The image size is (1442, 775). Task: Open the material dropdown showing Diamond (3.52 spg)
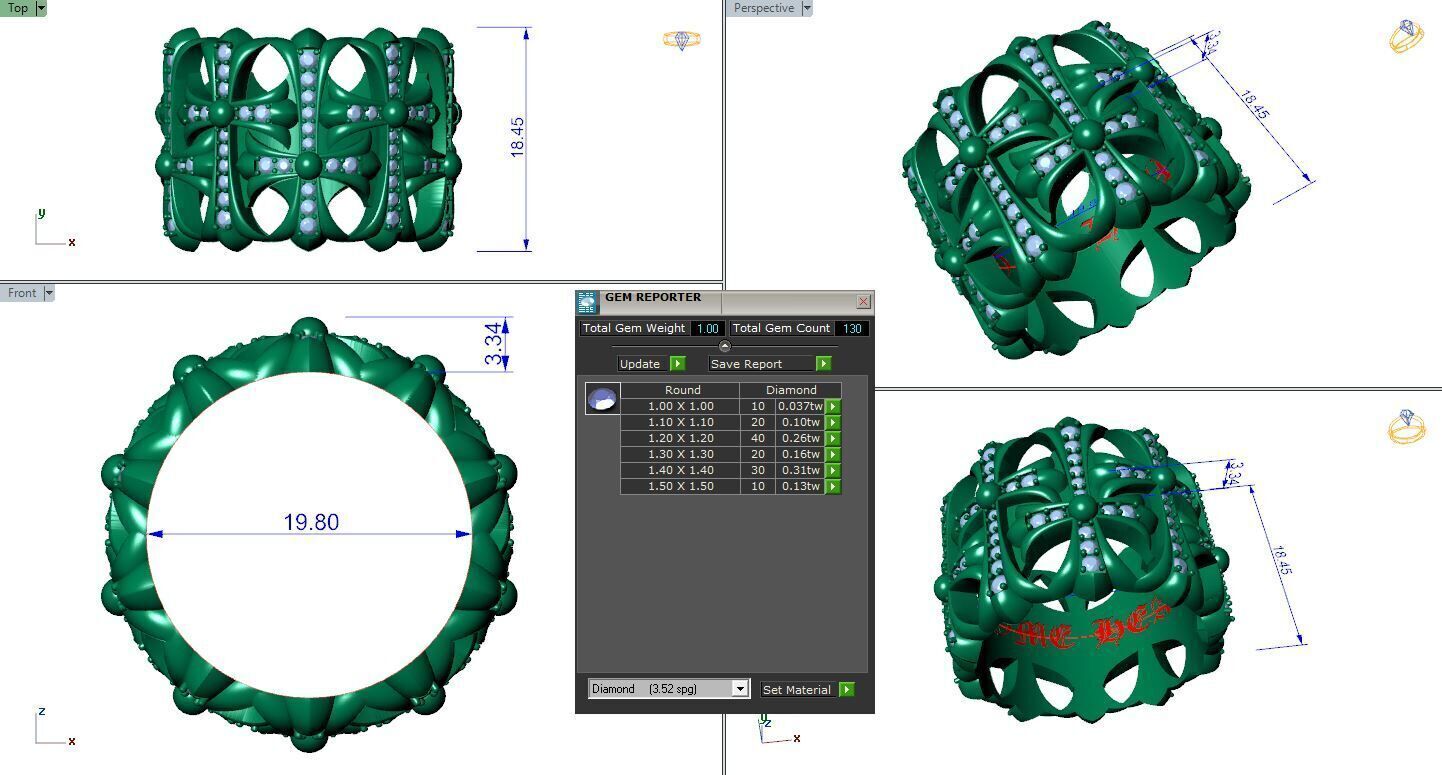point(668,689)
